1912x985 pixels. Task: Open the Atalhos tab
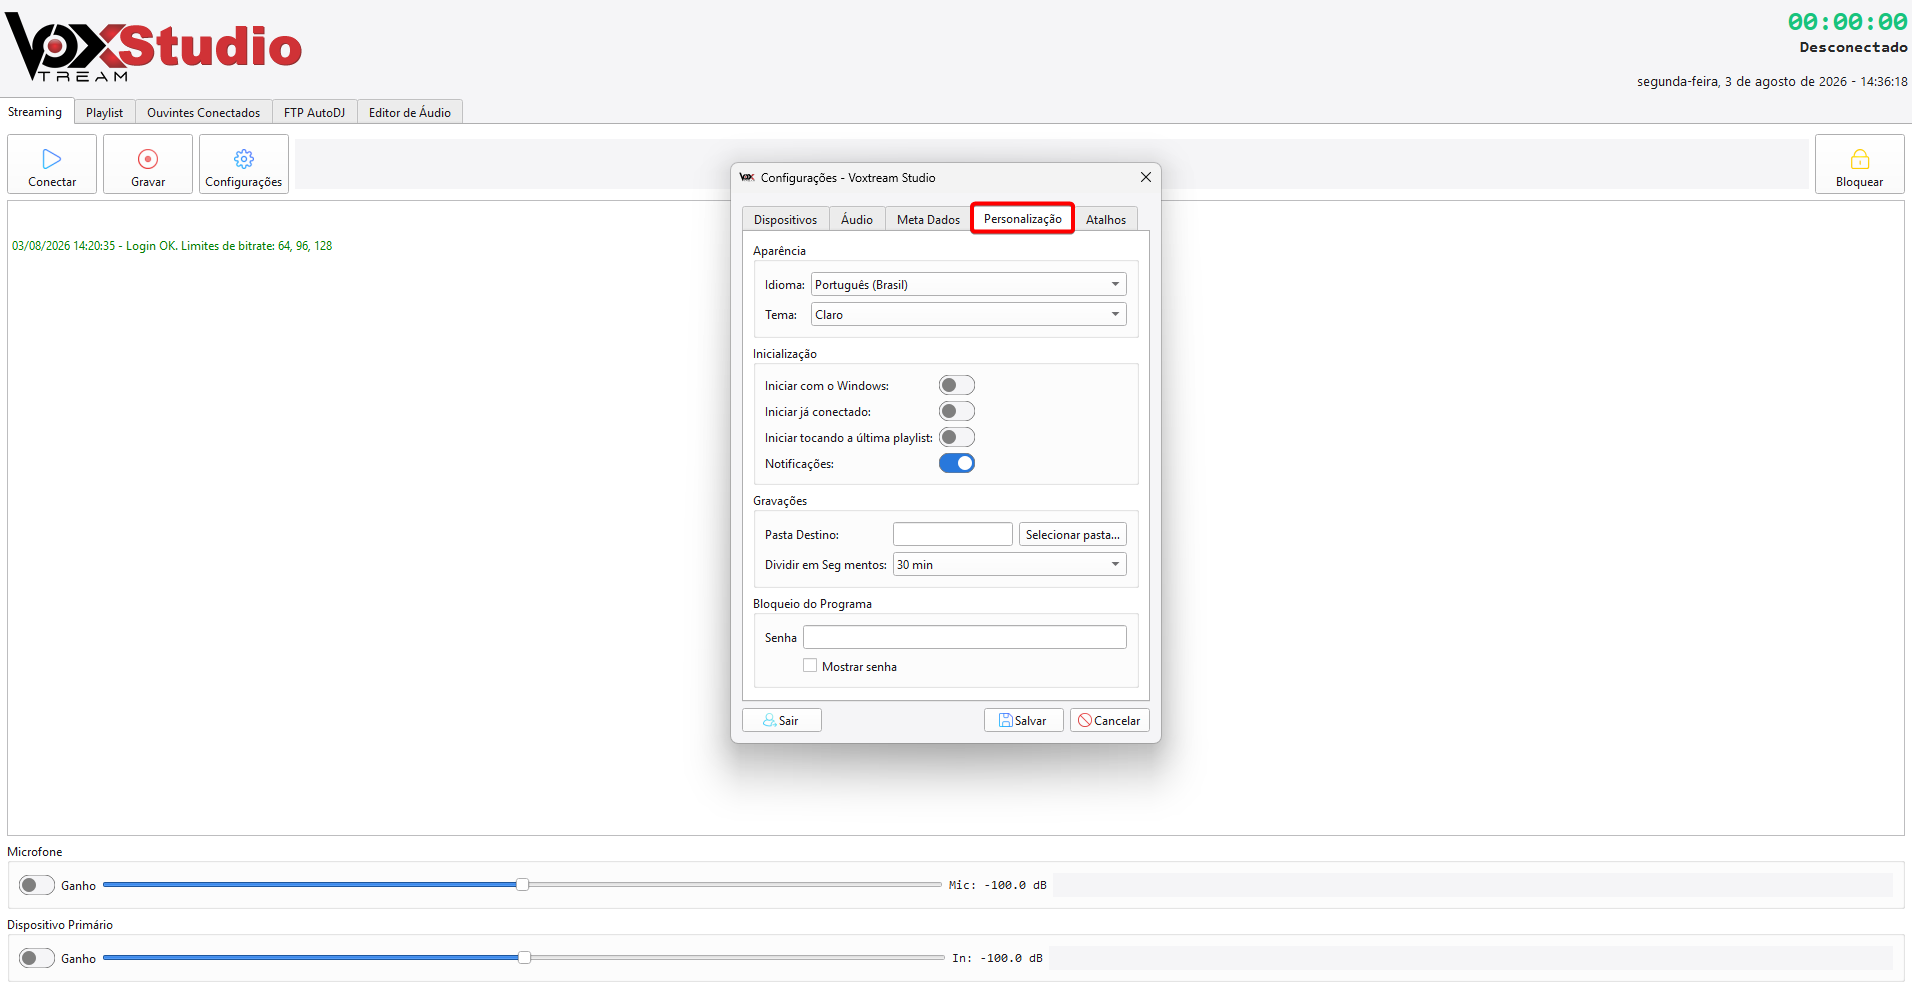[x=1106, y=219]
